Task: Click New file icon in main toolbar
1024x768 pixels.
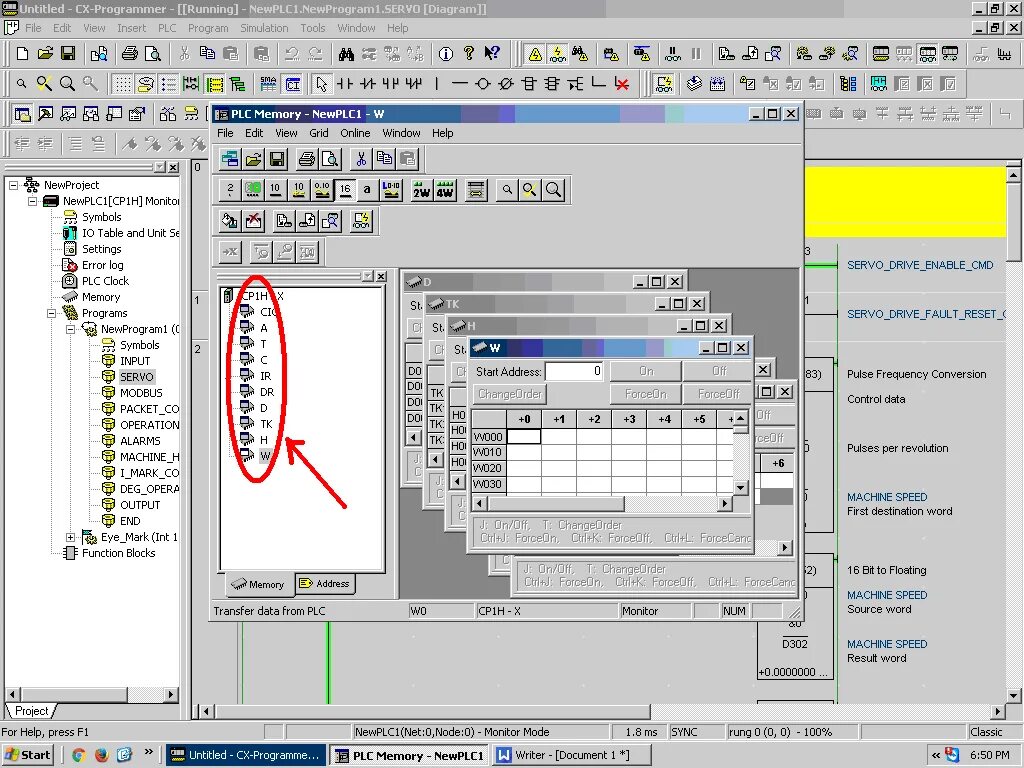Action: pyautogui.click(x=22, y=54)
